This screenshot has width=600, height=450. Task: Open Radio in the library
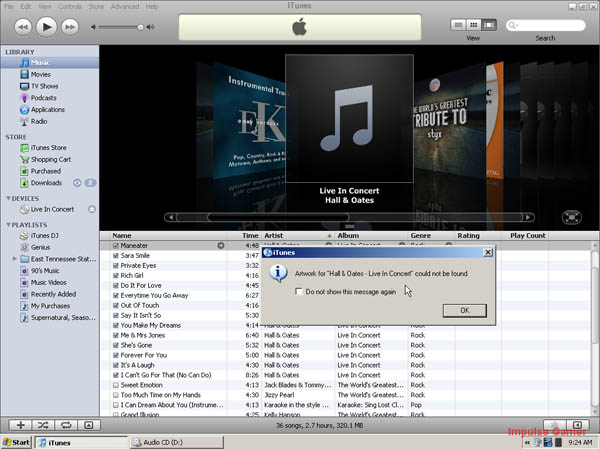tap(39, 121)
